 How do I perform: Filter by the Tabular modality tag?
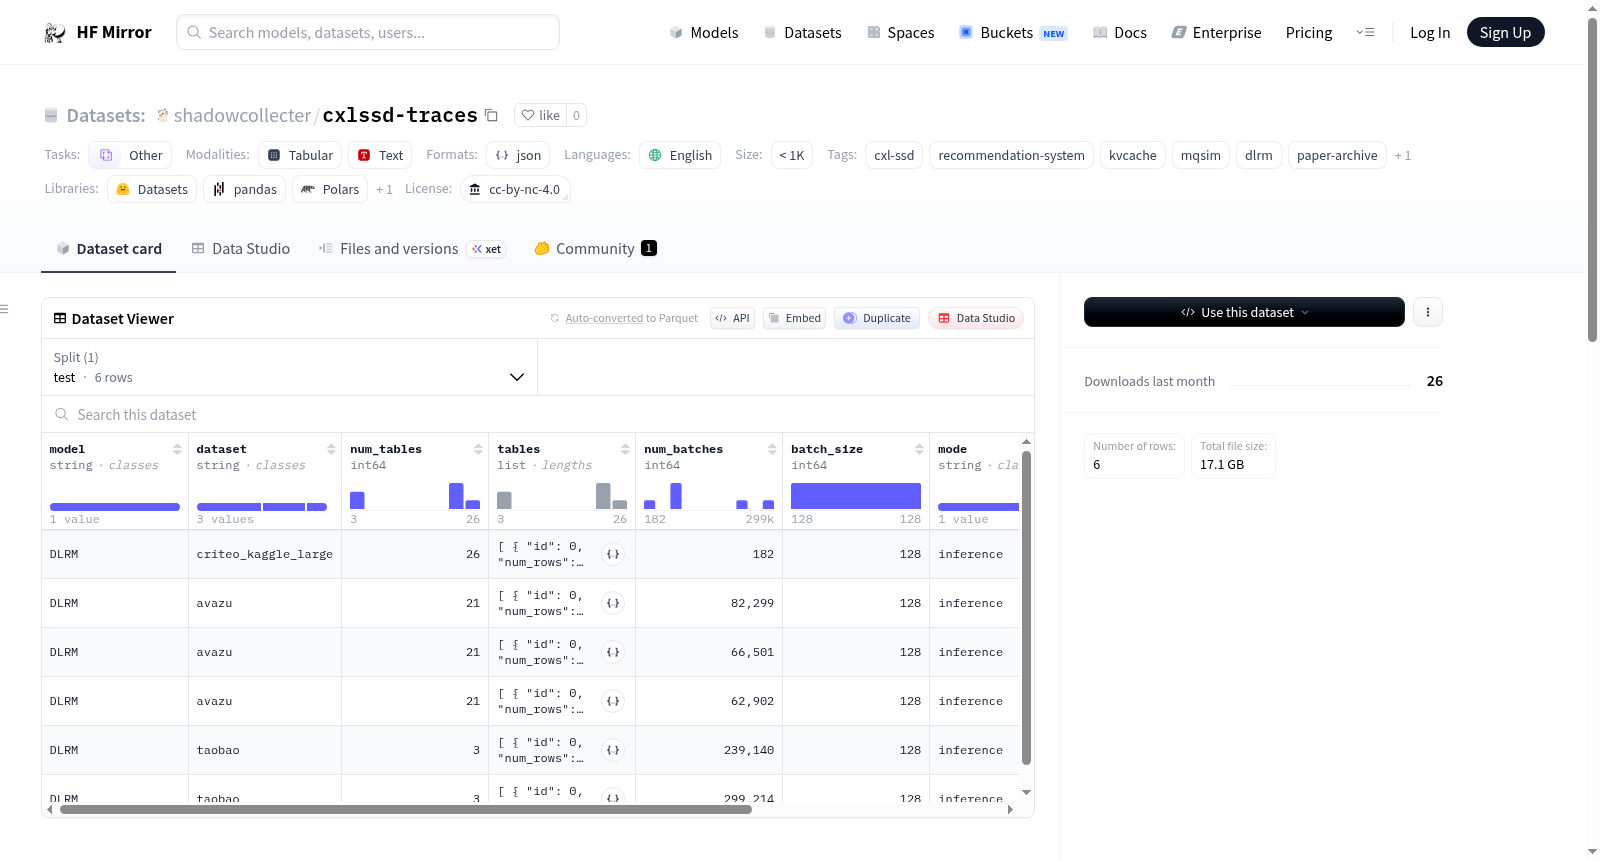[x=300, y=155]
